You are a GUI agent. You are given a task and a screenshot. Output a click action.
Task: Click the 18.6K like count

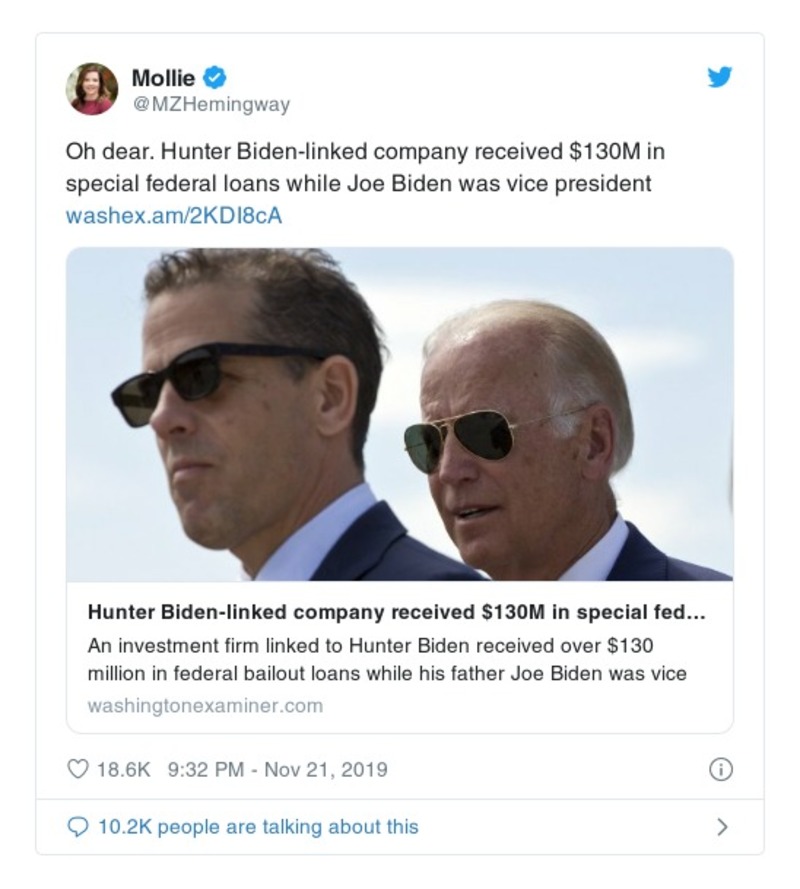pos(123,770)
